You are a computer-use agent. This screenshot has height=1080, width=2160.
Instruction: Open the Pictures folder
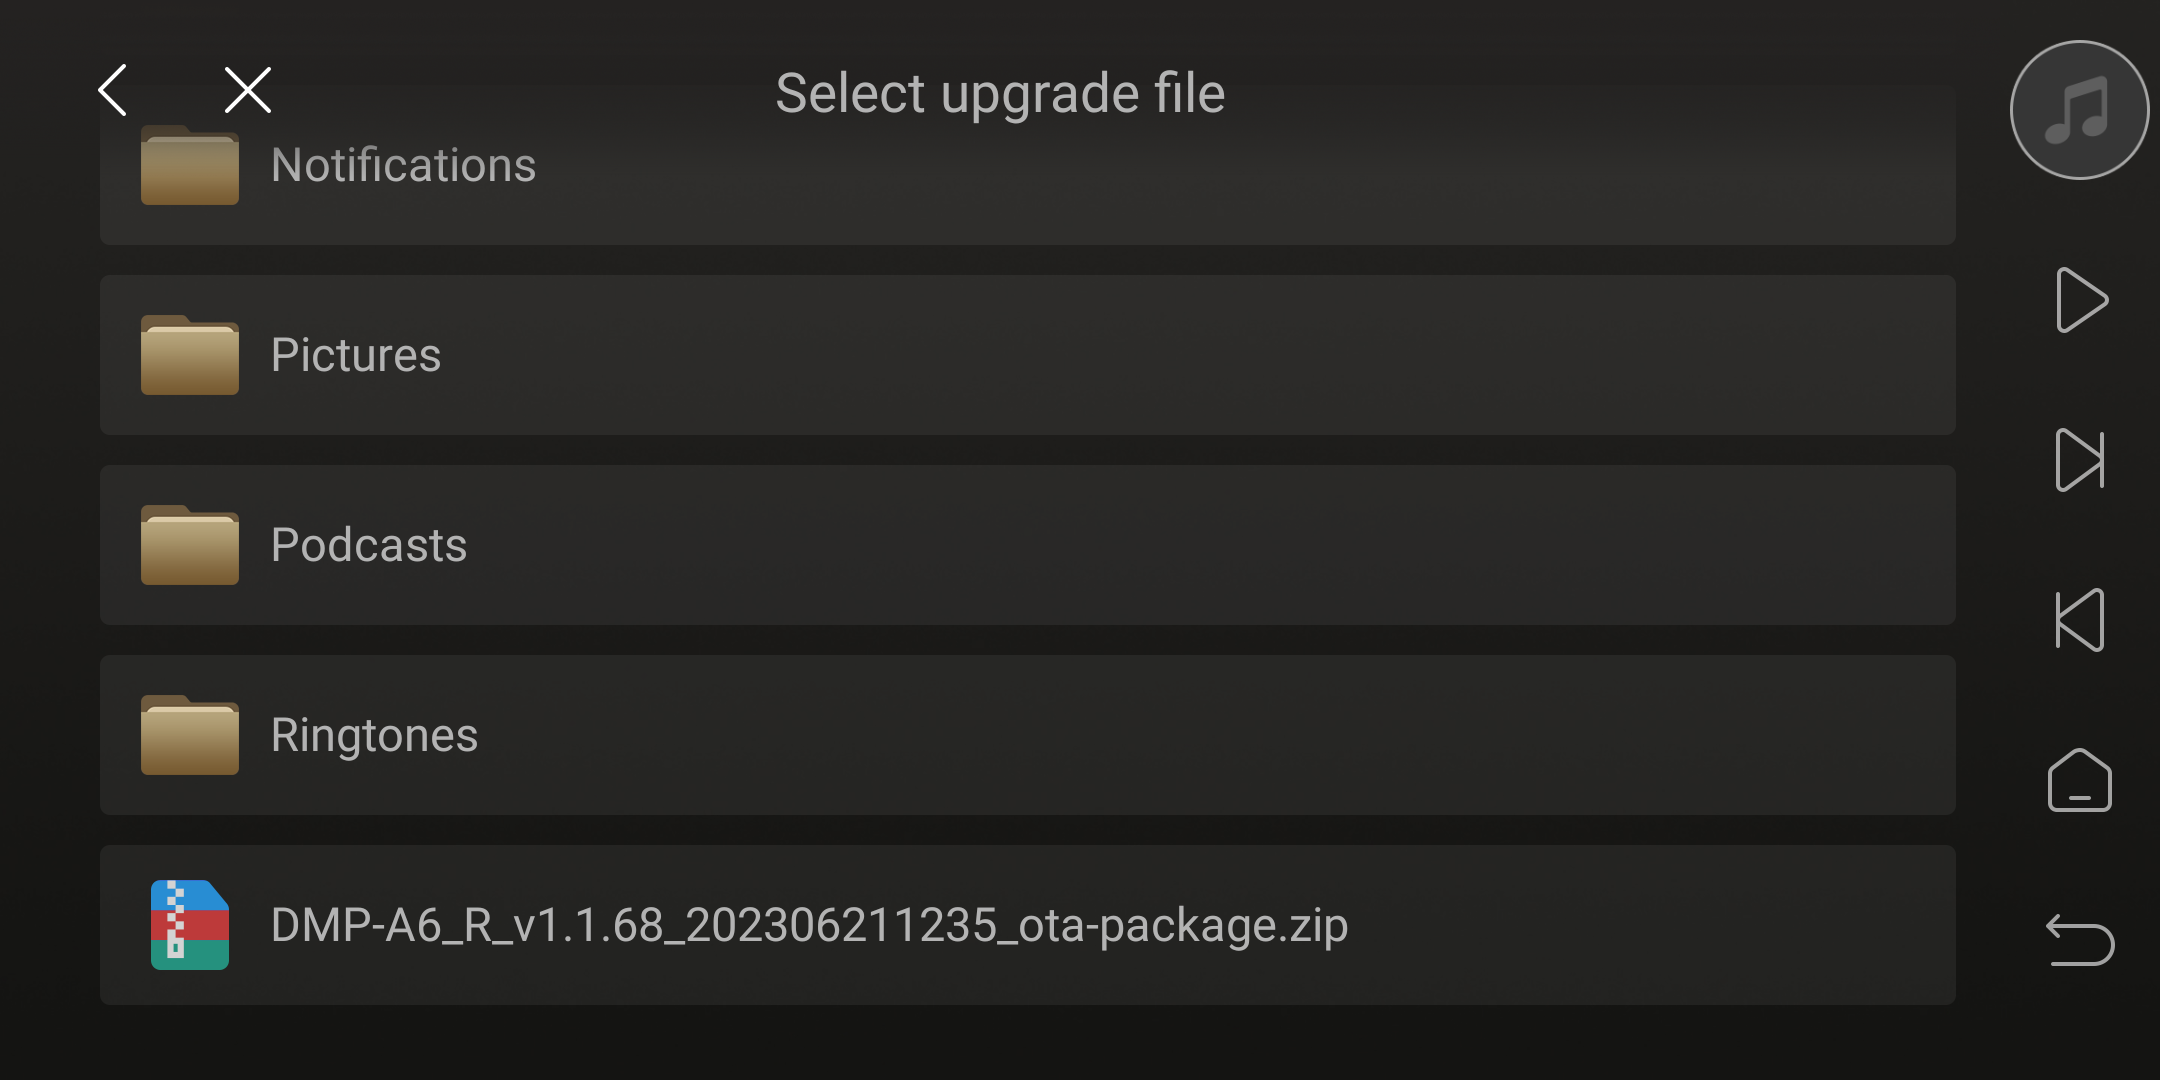click(x=1028, y=355)
